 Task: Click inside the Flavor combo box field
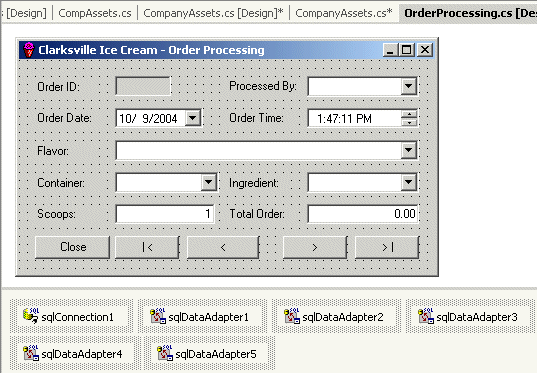pyautogui.click(x=259, y=150)
